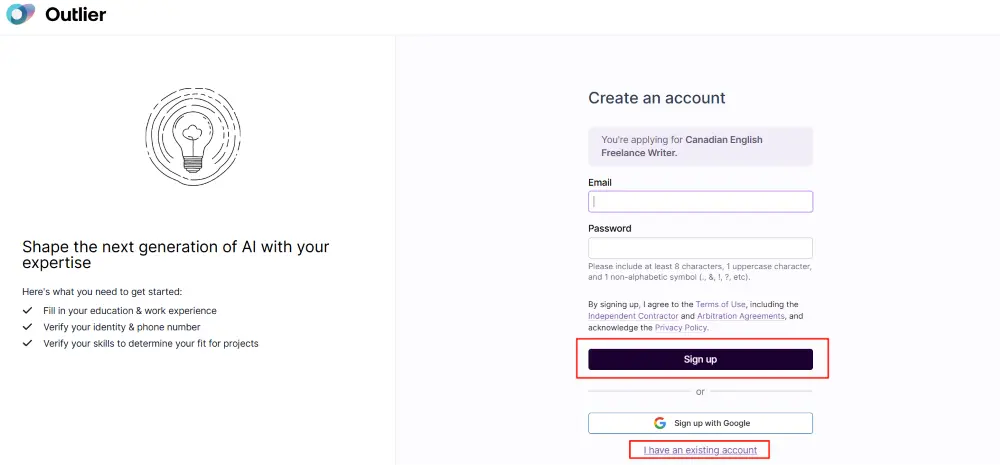Click the lightbulb illustration
Viewport: 1000px width, 465px height.
[193, 137]
